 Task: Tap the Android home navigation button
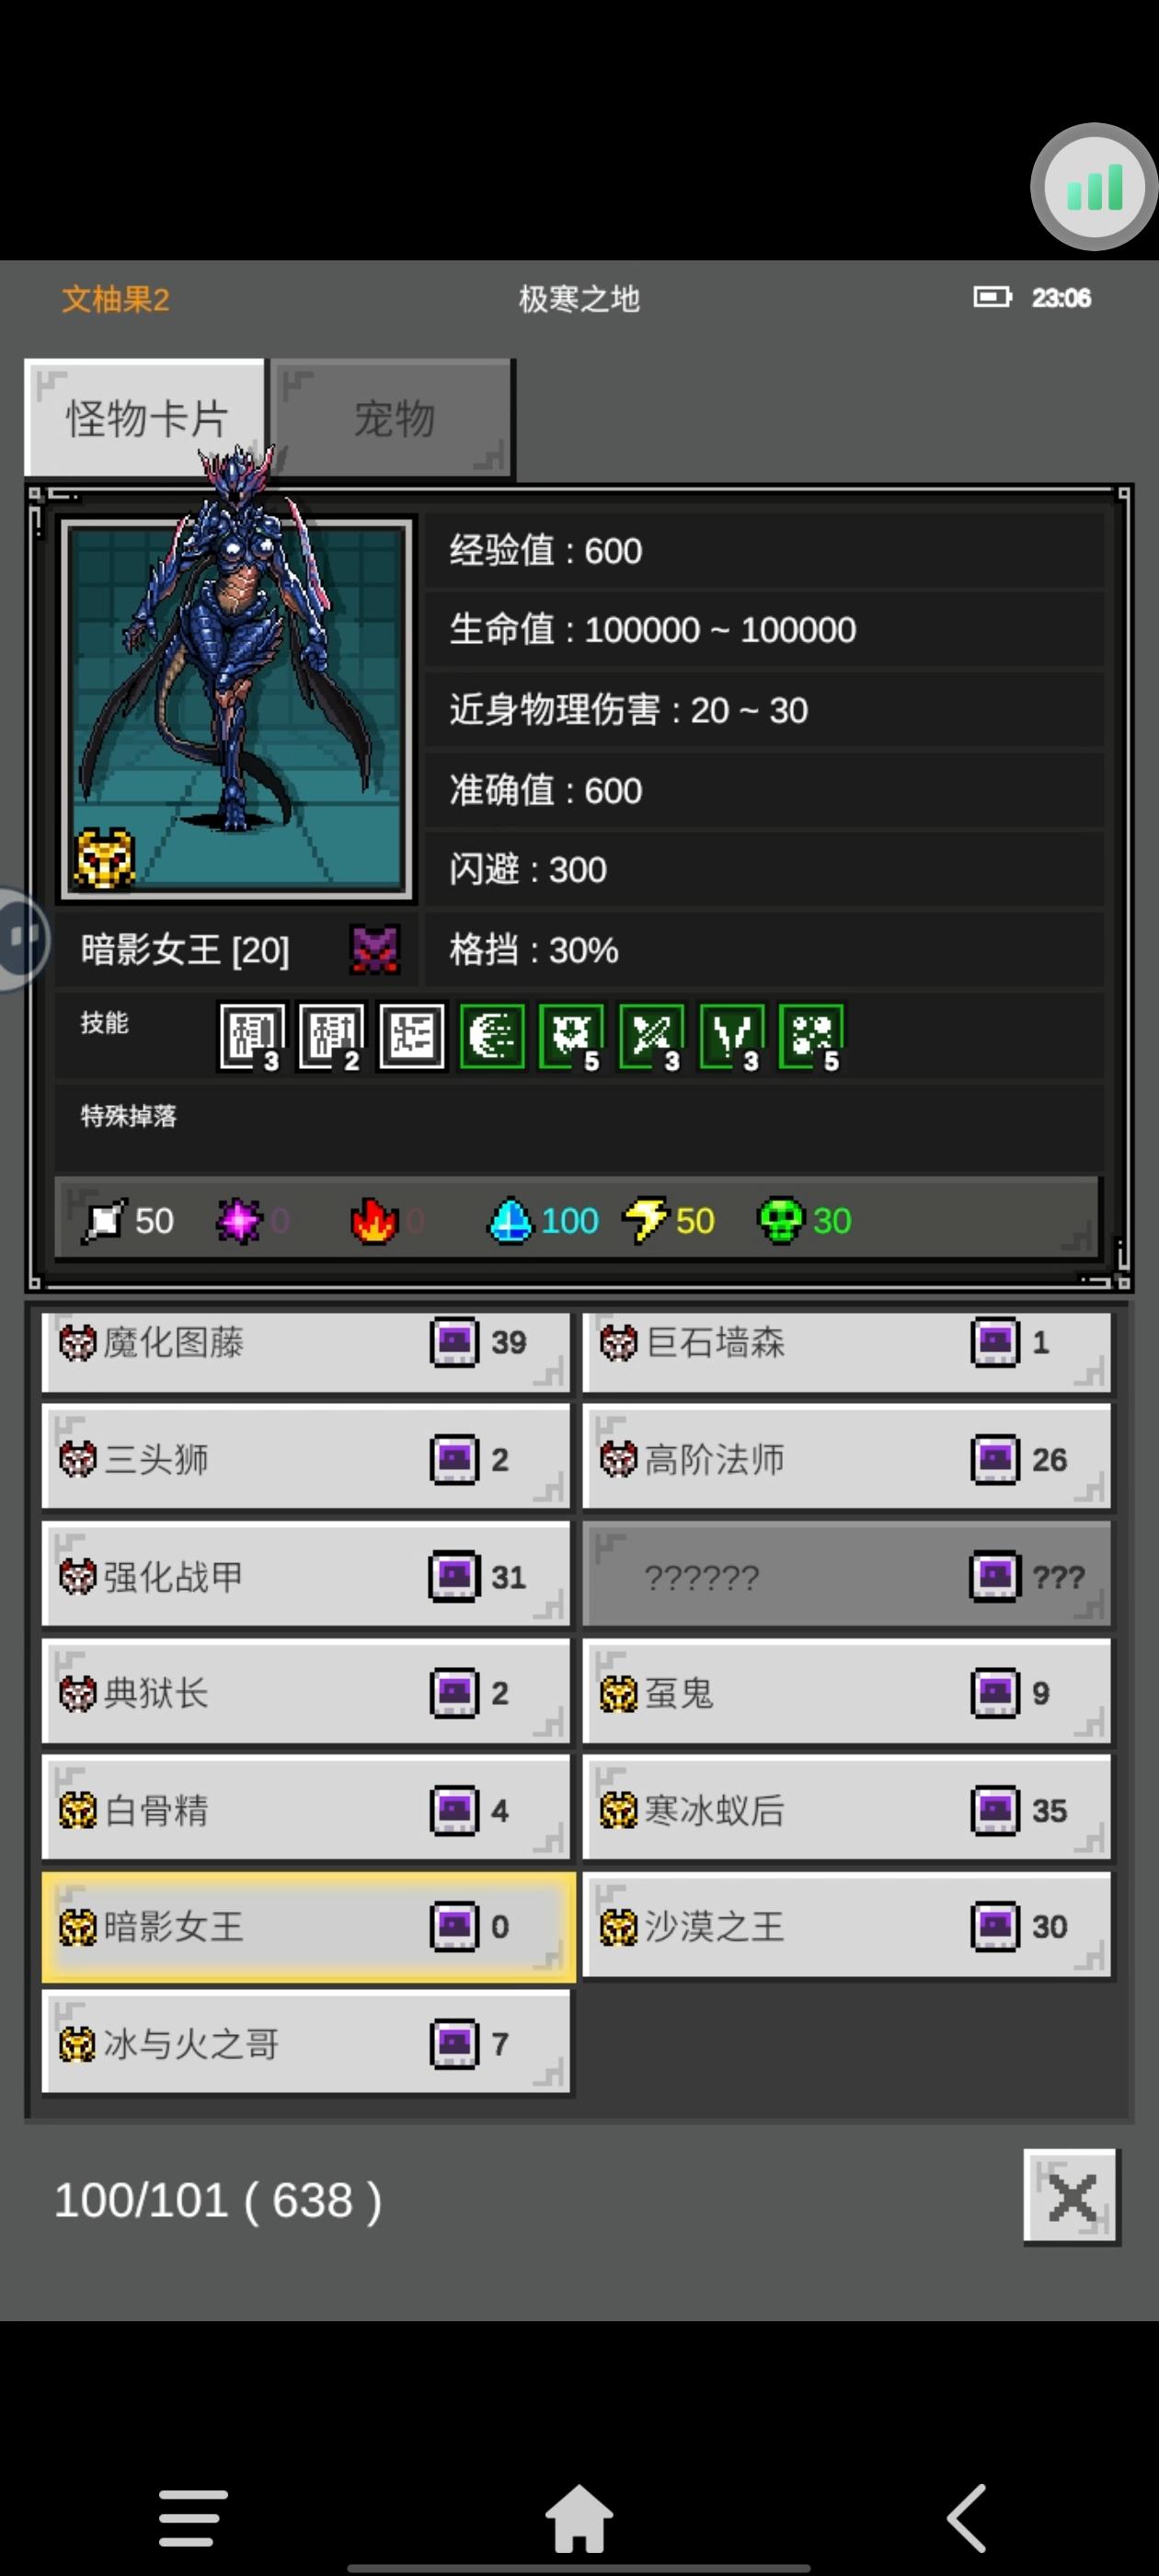pos(579,2518)
